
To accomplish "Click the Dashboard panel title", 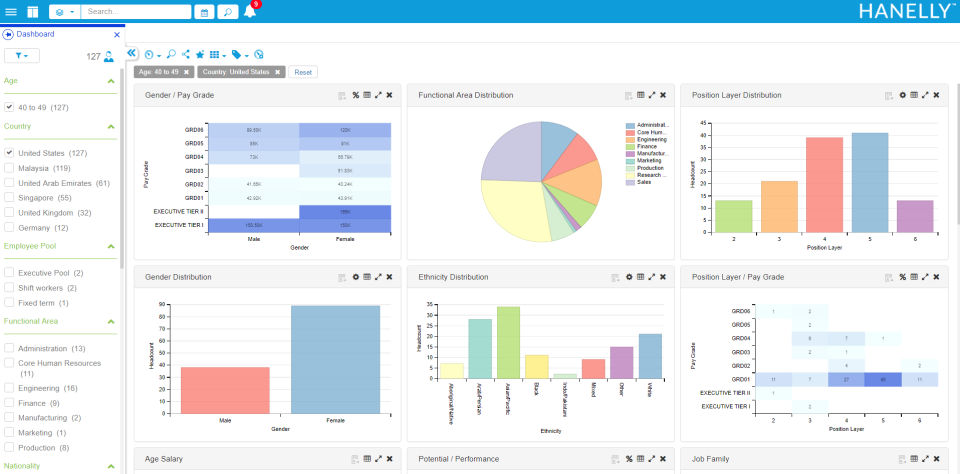I will tap(36, 34).
